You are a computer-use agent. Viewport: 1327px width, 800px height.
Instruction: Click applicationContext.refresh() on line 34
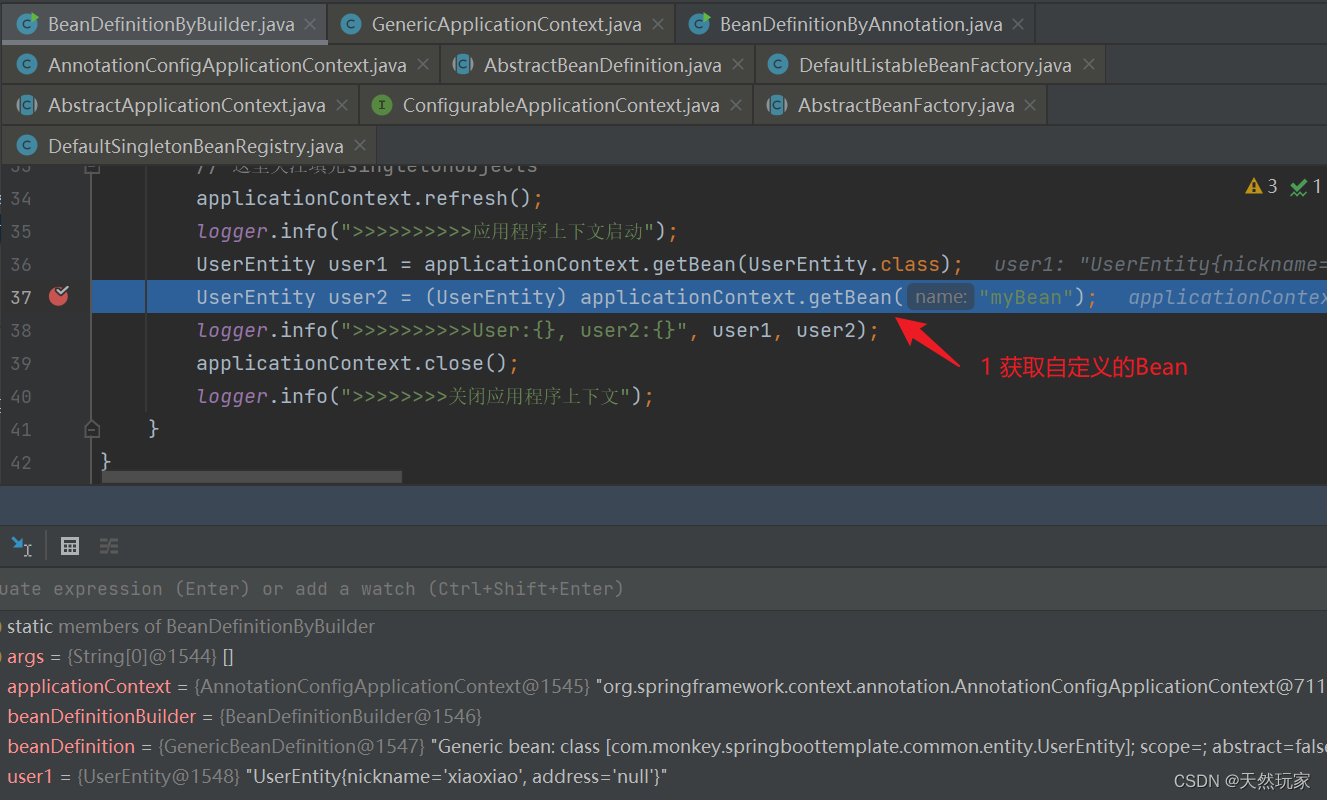point(369,198)
